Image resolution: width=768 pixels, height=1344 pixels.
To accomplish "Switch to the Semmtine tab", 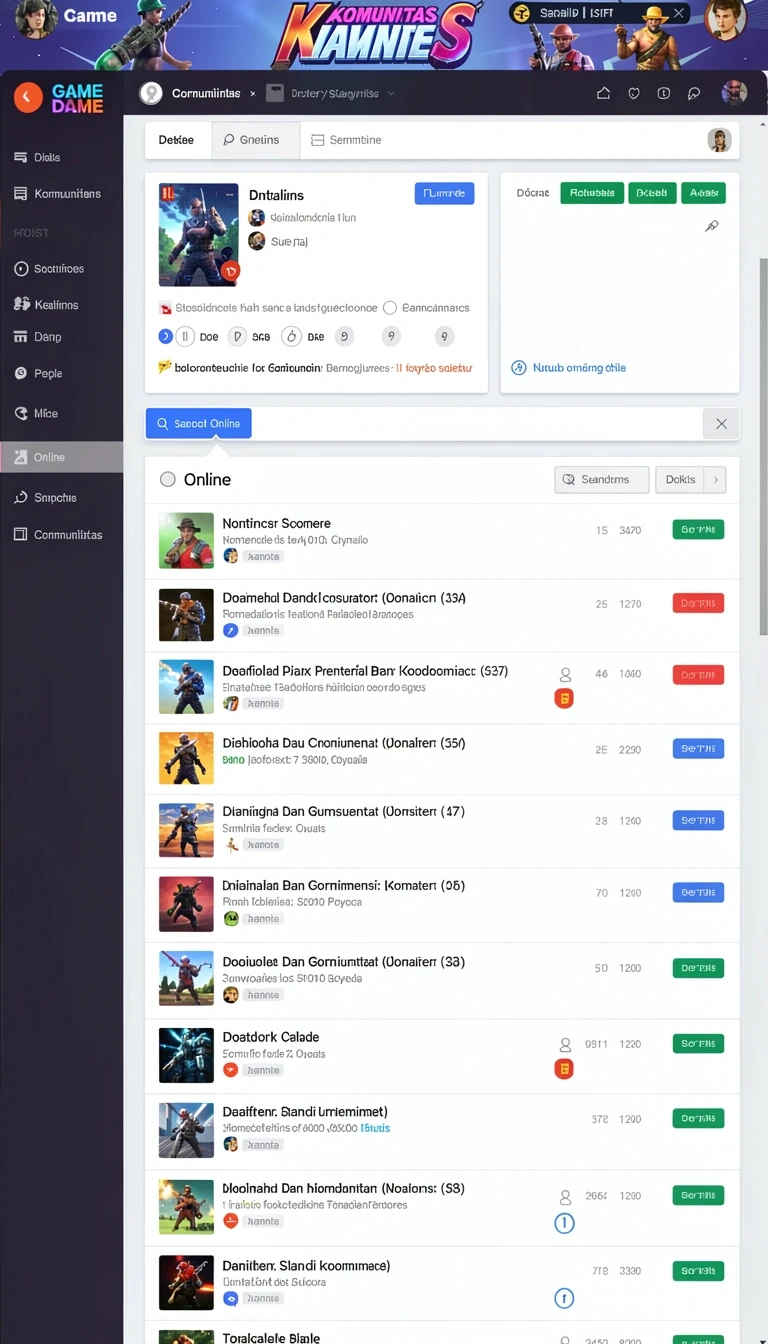I will (x=346, y=140).
